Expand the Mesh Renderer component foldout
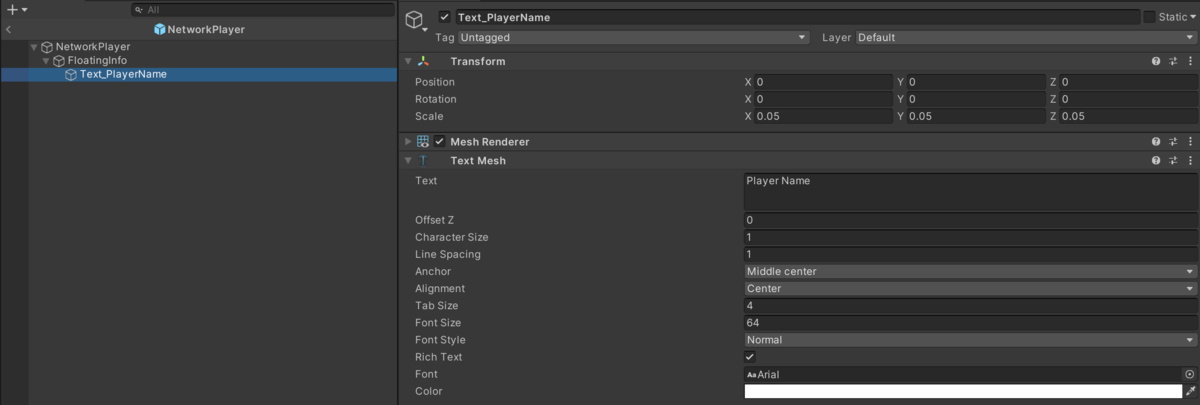 coord(408,142)
